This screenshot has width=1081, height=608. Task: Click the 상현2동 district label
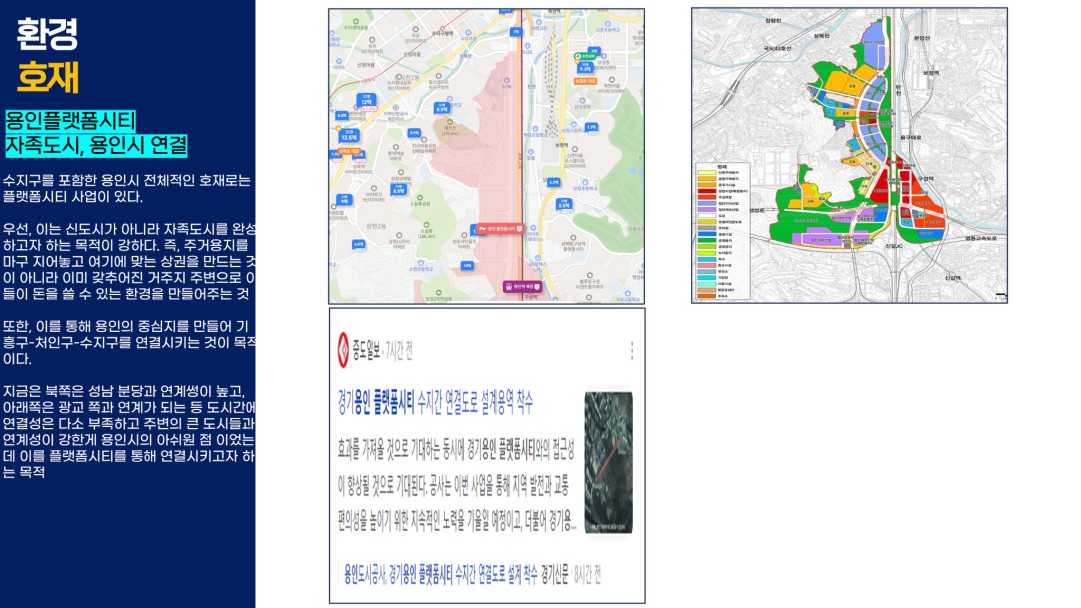(376, 226)
